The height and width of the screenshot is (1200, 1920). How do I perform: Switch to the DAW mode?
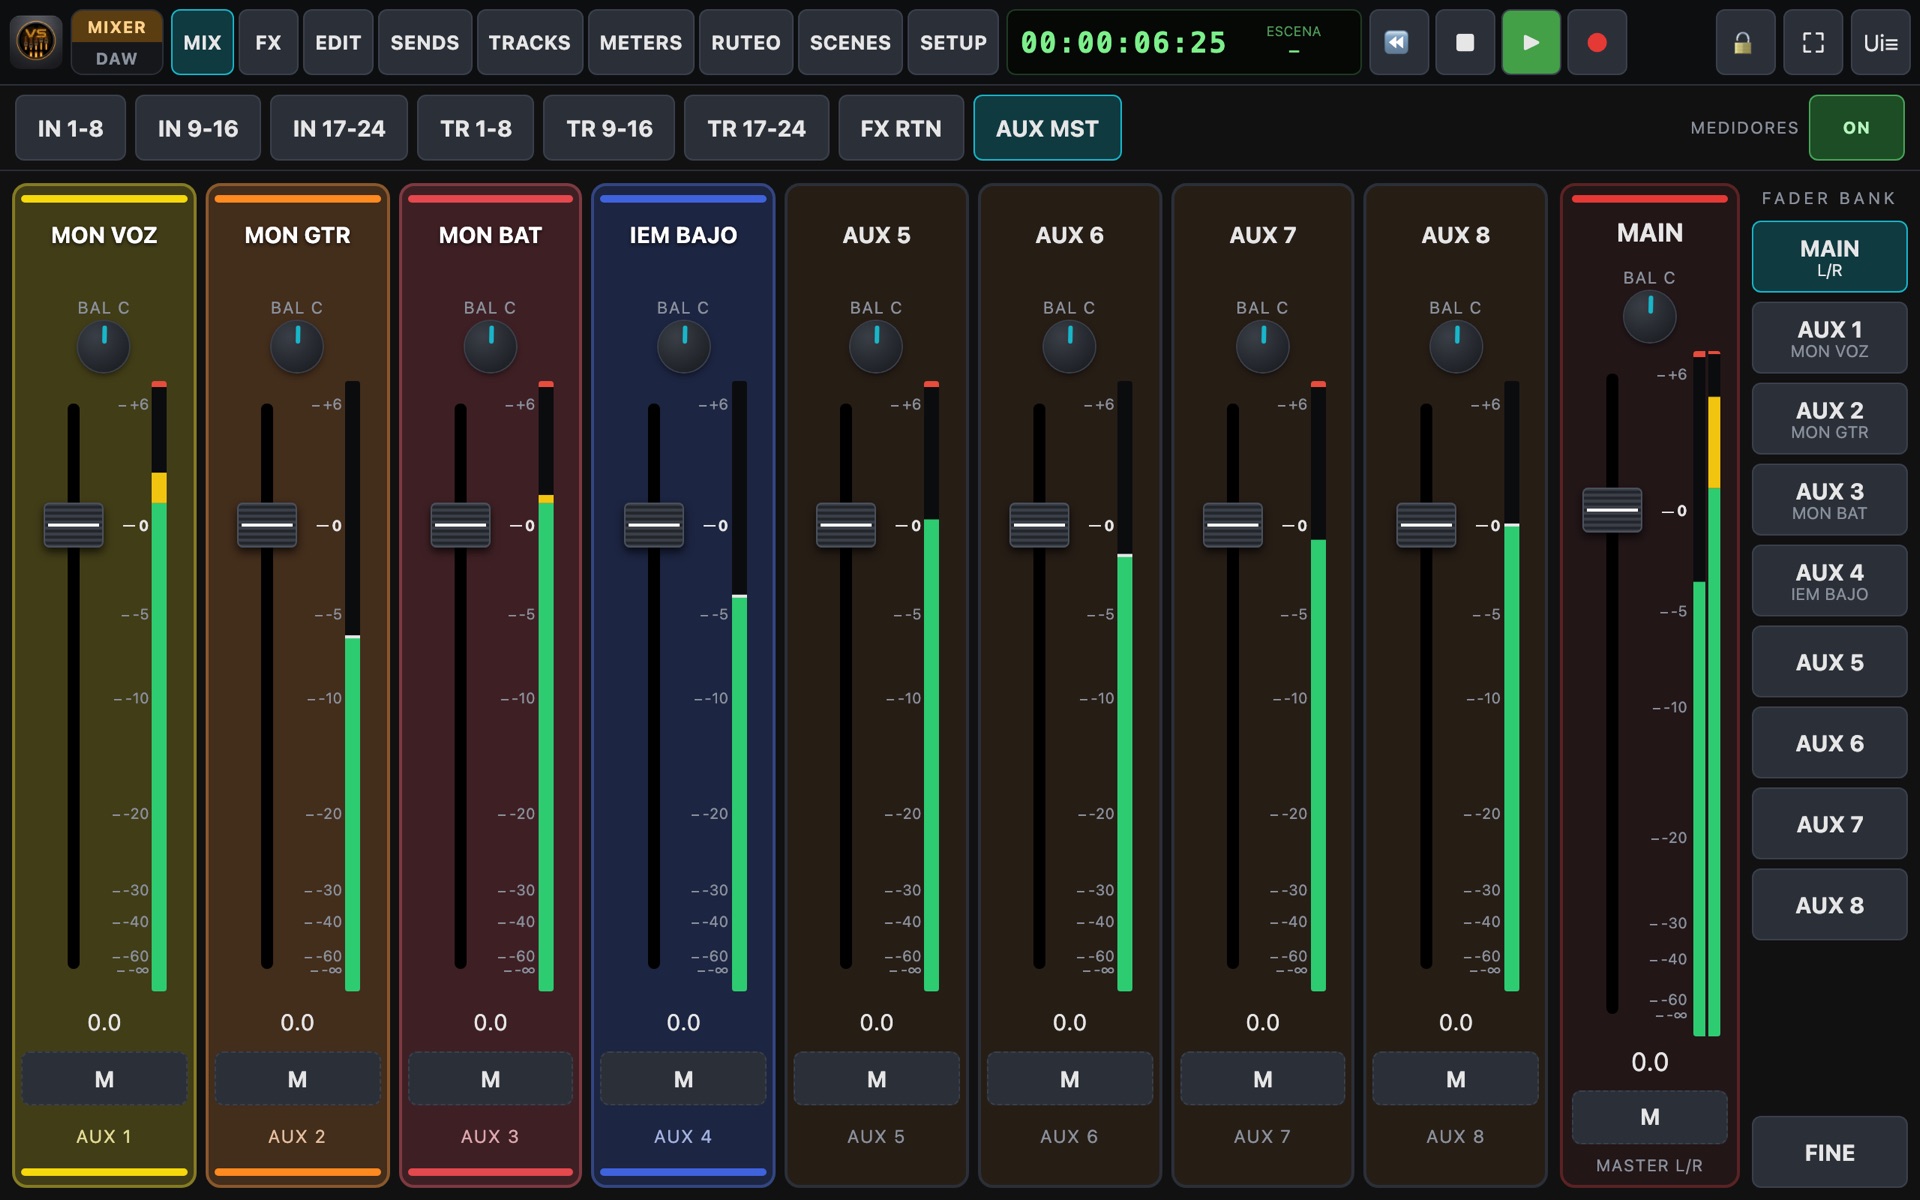[x=117, y=59]
